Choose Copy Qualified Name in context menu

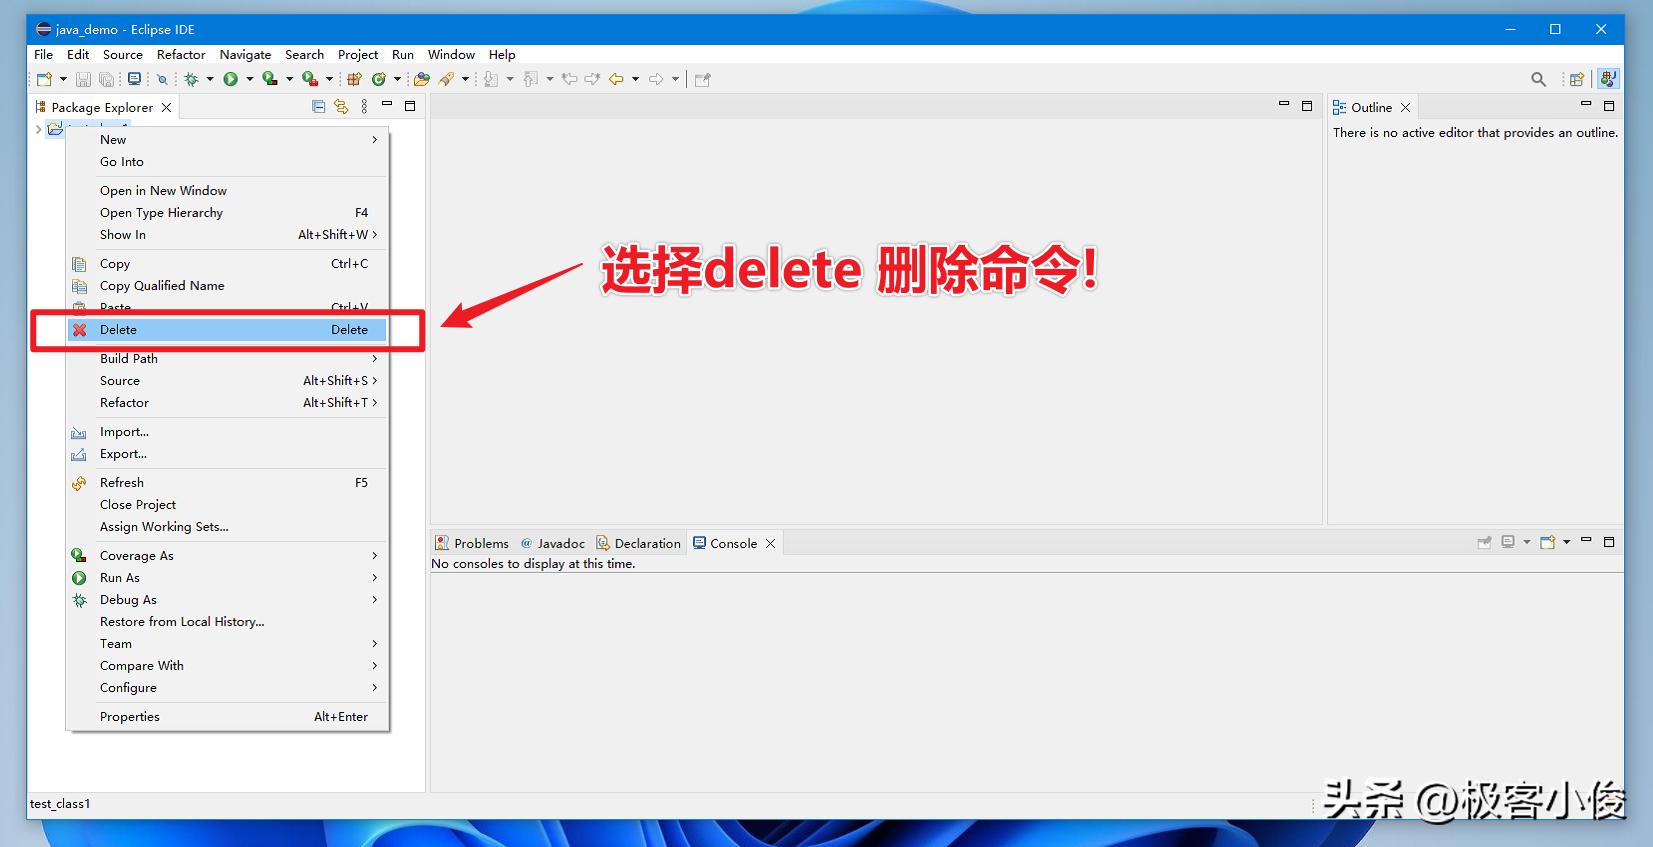[x=227, y=285]
